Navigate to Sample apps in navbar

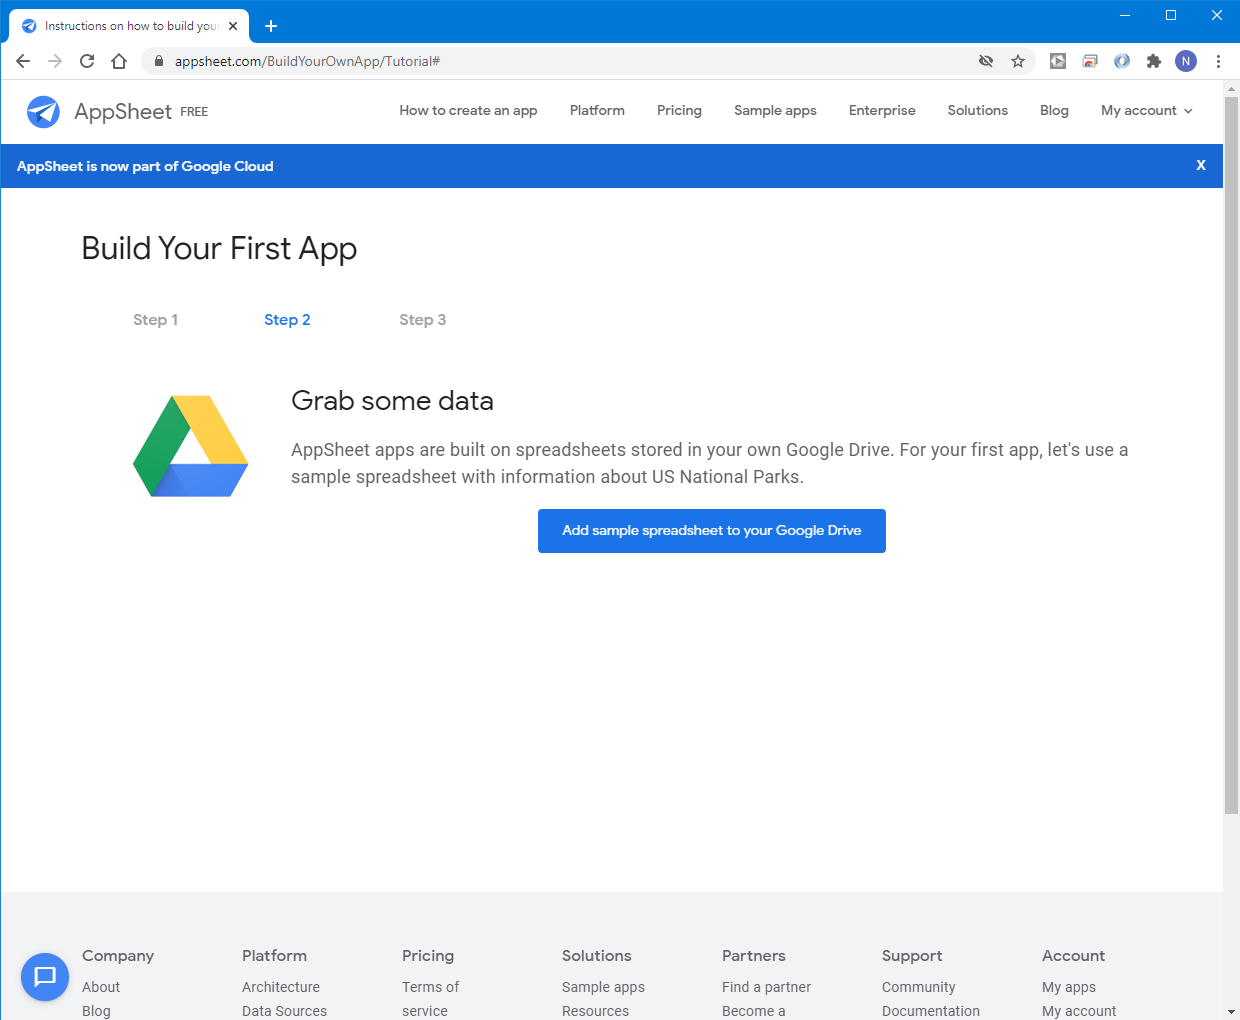point(775,111)
